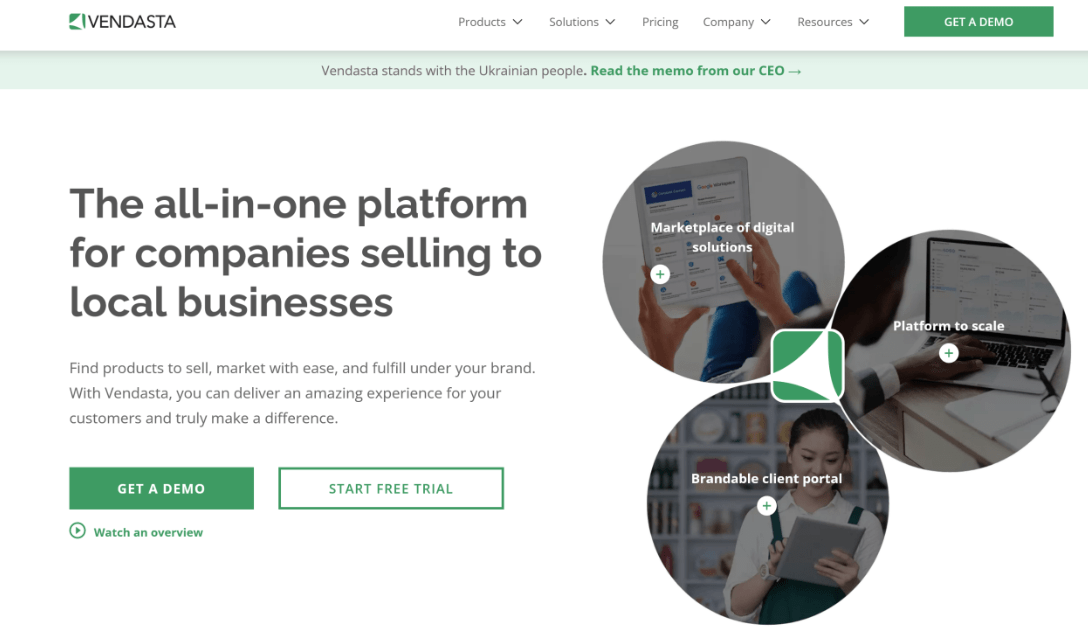The width and height of the screenshot is (1088, 638).
Task: Click the hero GET A DEMO button
Action: coord(161,488)
